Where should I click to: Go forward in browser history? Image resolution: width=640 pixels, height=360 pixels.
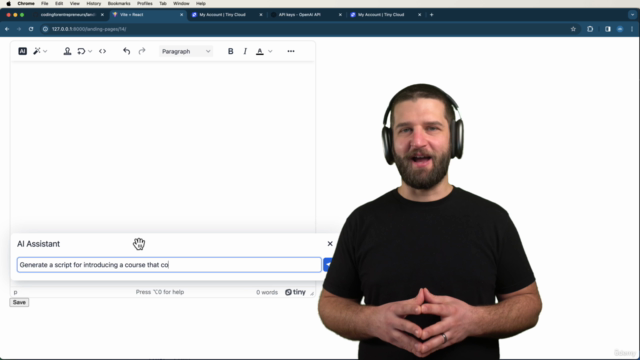pos(19,29)
